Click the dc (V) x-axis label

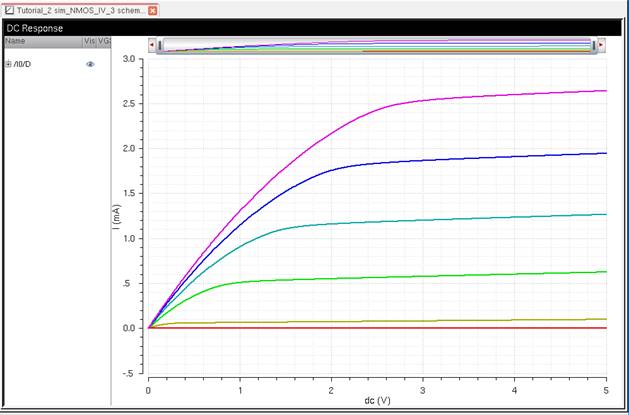(x=376, y=401)
